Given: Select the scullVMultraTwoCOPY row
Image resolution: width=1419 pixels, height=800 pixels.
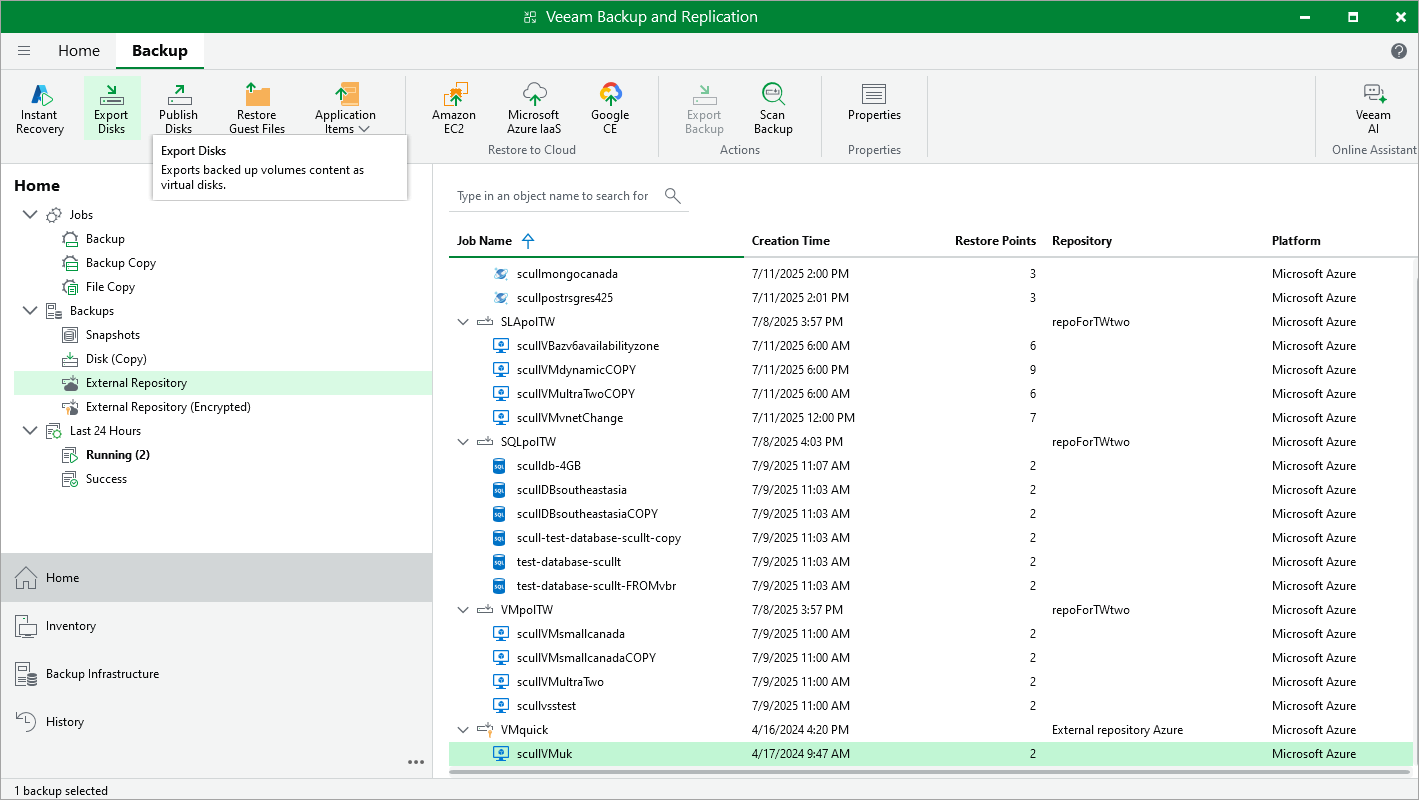Looking at the screenshot, I should 931,394.
